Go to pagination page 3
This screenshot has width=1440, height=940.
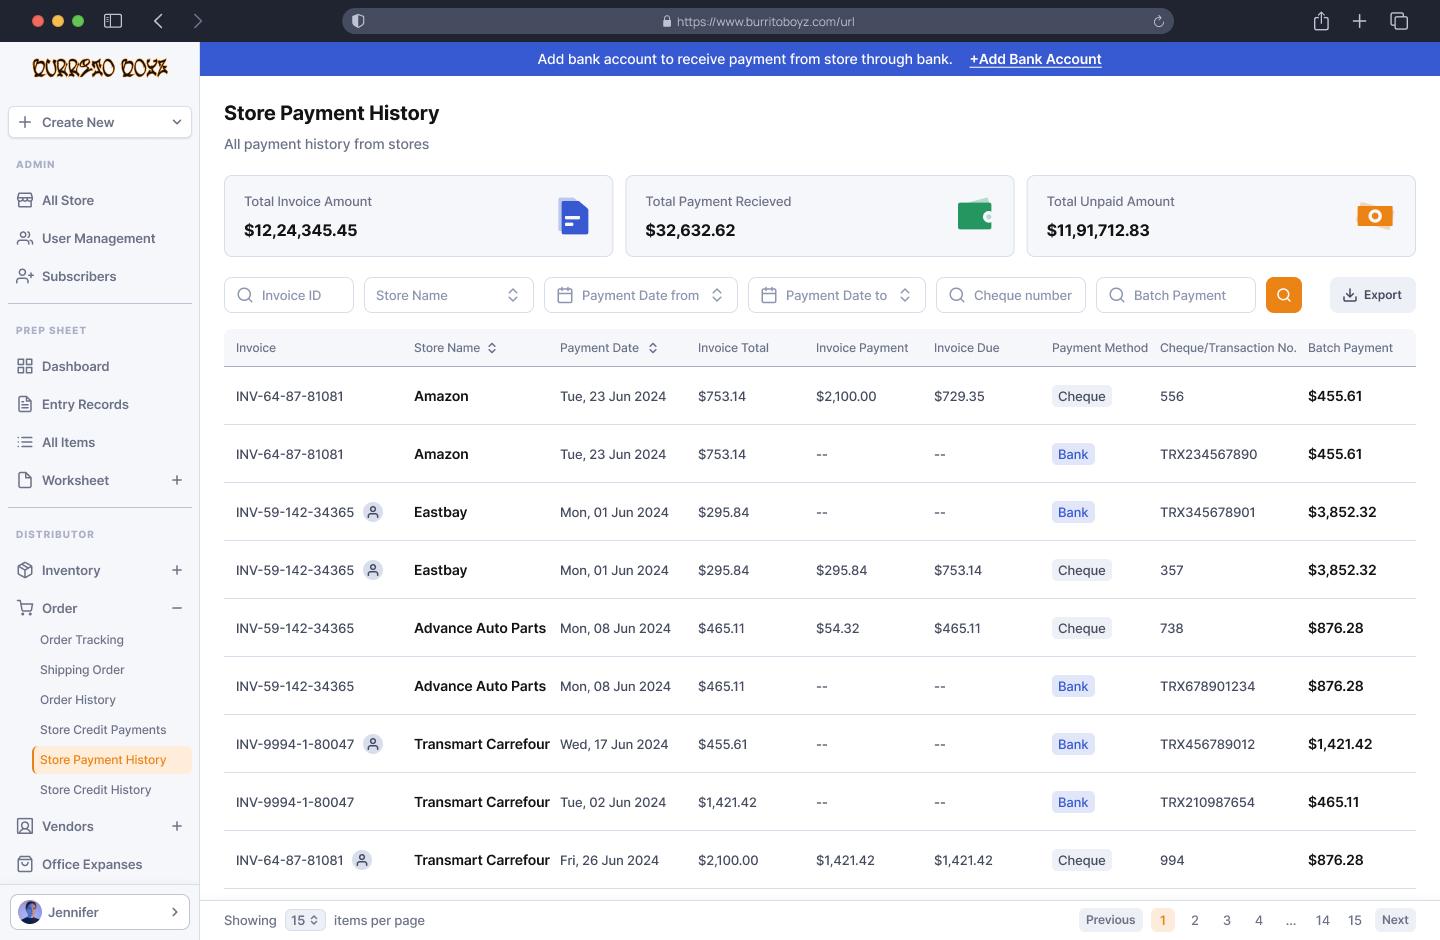tap(1227, 920)
